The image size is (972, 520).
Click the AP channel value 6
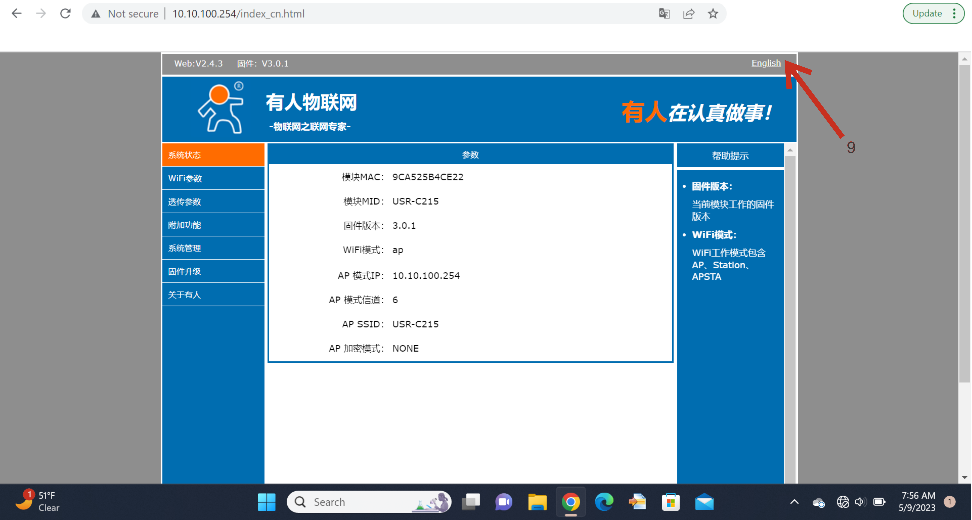(395, 300)
